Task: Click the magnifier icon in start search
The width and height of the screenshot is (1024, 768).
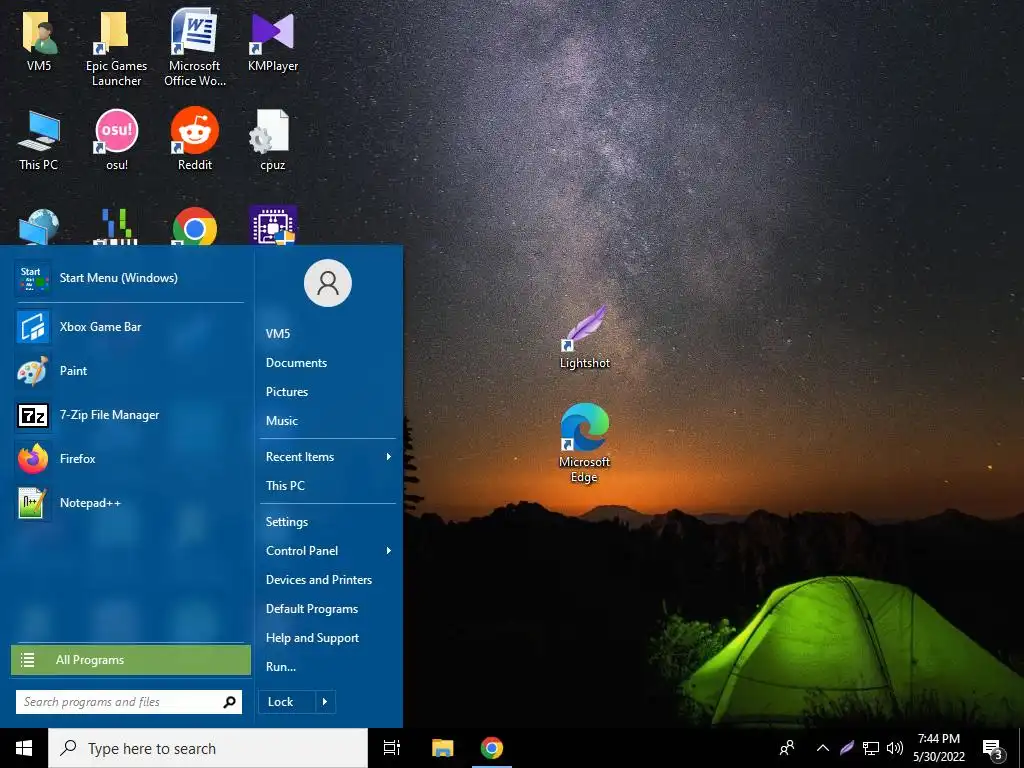Action: tap(229, 702)
